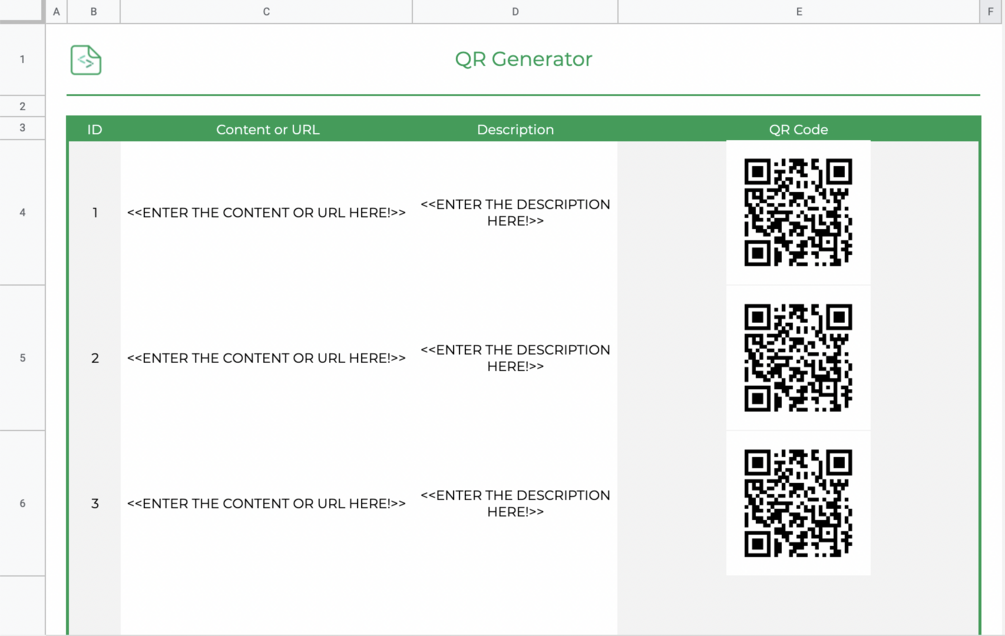The image size is (1005, 636).
Task: Click content URL cell for ID 1
Action: 267,213
